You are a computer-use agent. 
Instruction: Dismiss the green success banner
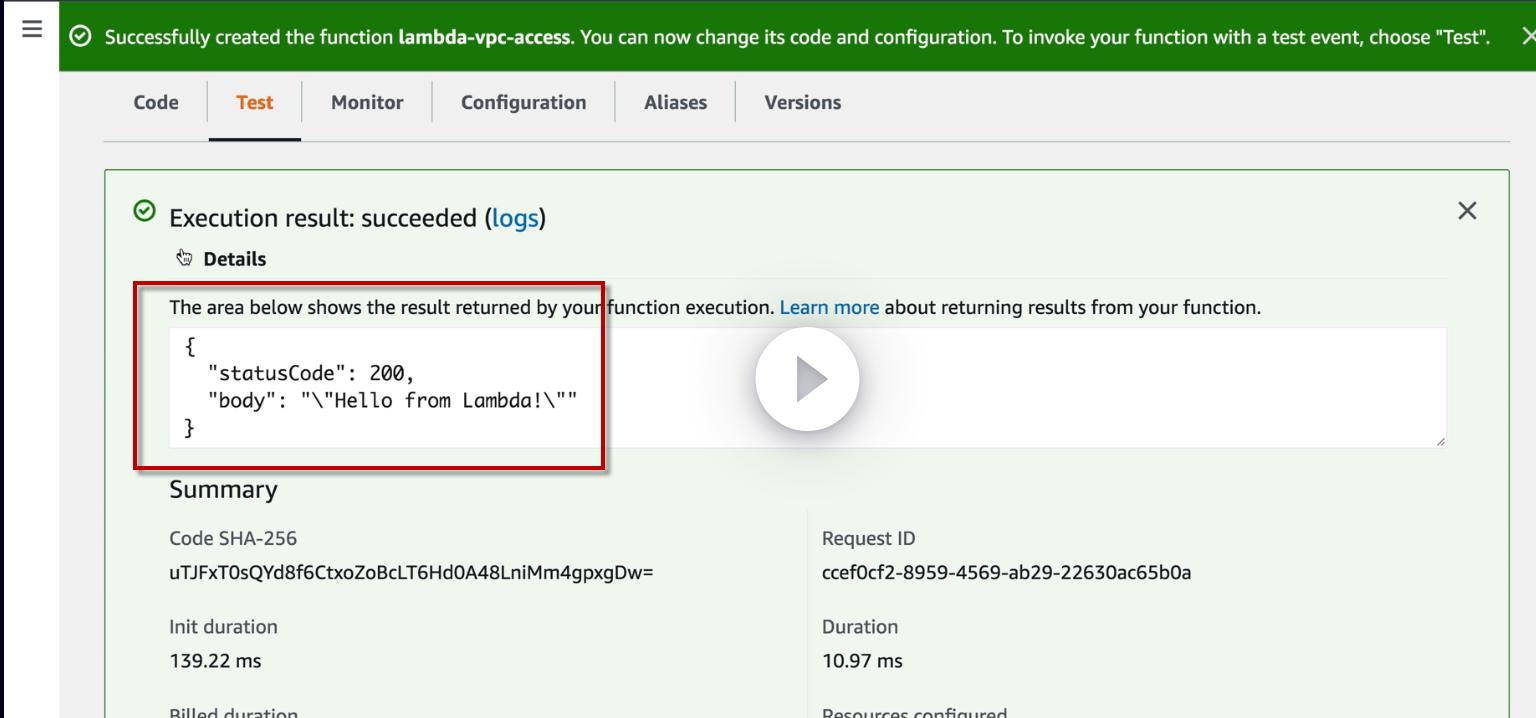(1527, 37)
